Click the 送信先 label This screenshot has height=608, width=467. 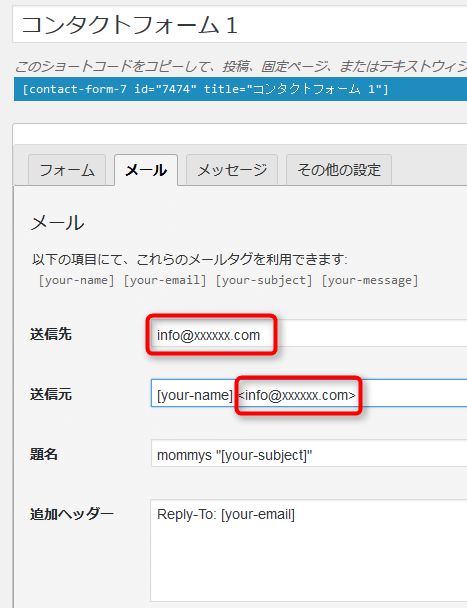(51, 334)
